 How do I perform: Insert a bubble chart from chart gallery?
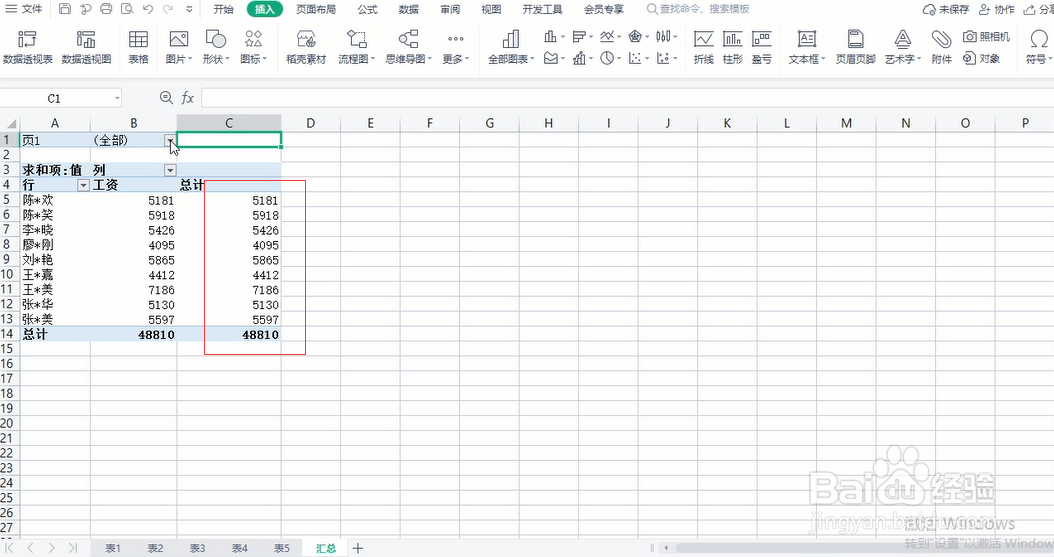[666, 58]
